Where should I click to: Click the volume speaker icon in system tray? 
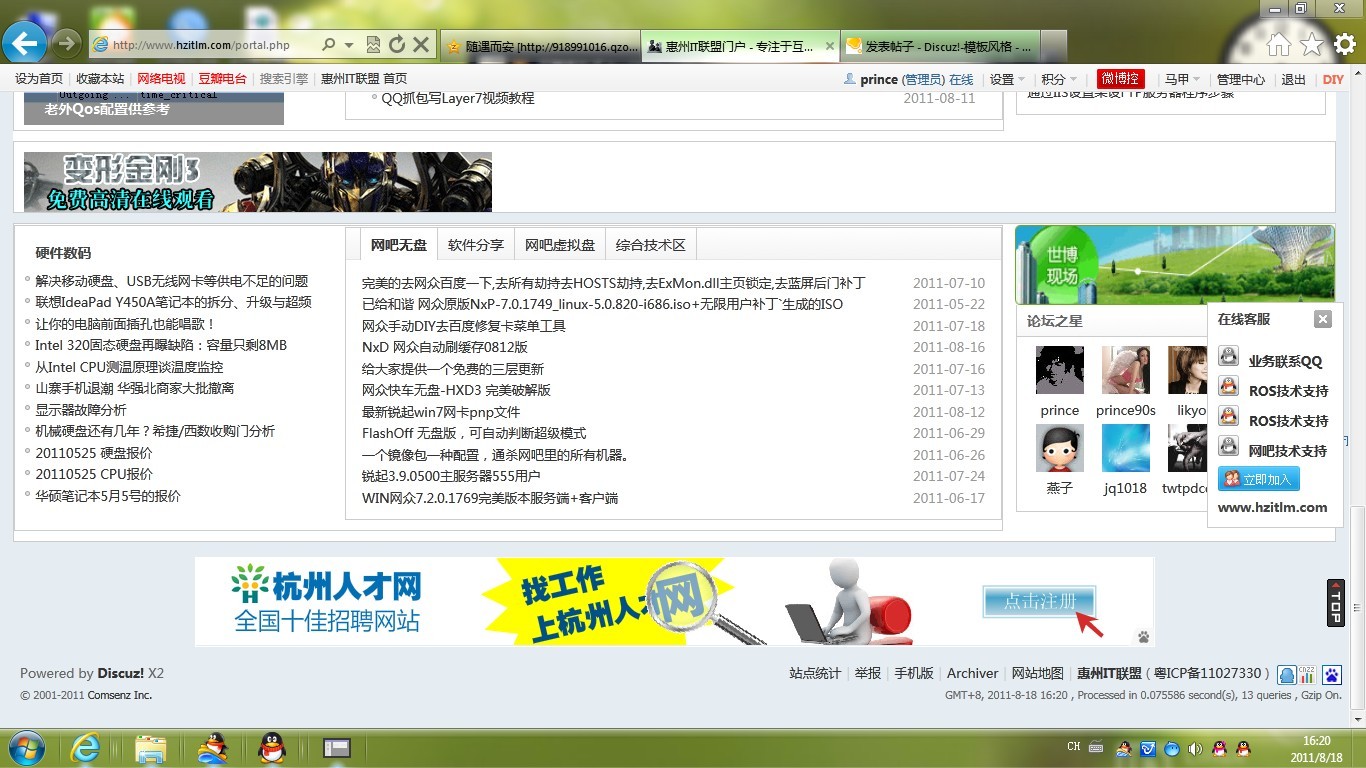pyautogui.click(x=1195, y=748)
